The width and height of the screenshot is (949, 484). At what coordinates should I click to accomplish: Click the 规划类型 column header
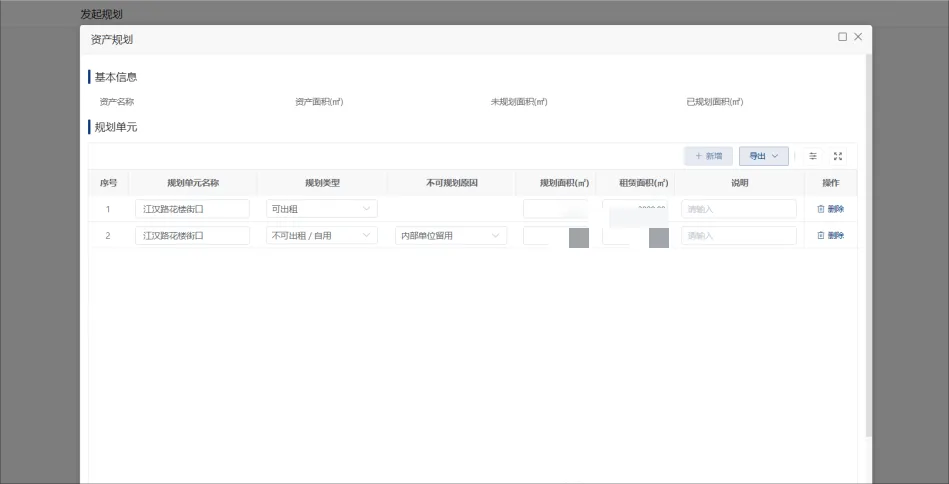coord(322,183)
